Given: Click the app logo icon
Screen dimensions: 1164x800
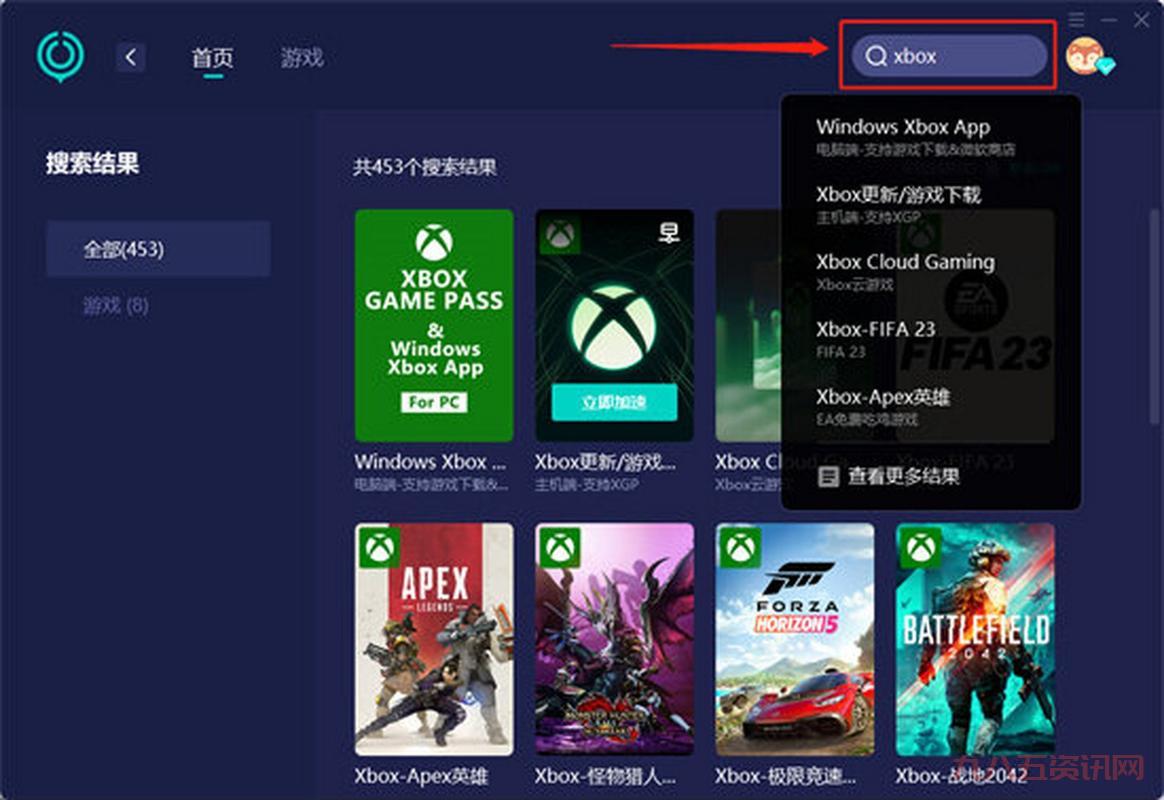Looking at the screenshot, I should click(x=60, y=56).
